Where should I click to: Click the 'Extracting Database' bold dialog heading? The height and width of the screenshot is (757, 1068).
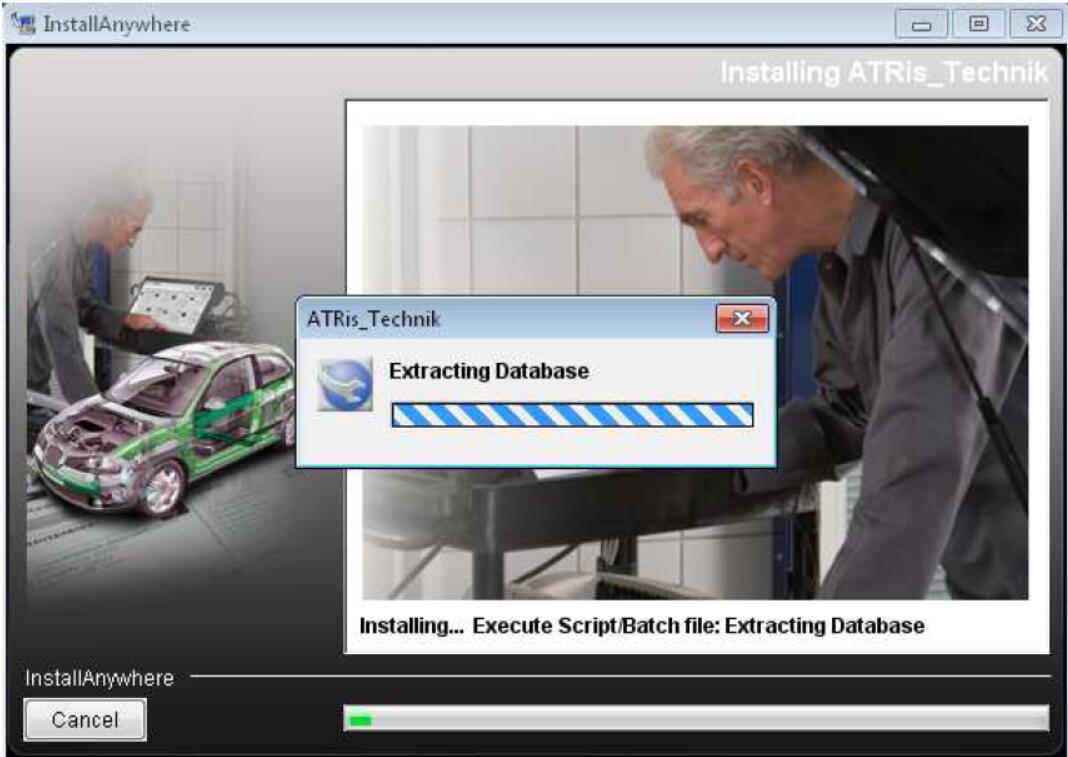click(x=488, y=371)
